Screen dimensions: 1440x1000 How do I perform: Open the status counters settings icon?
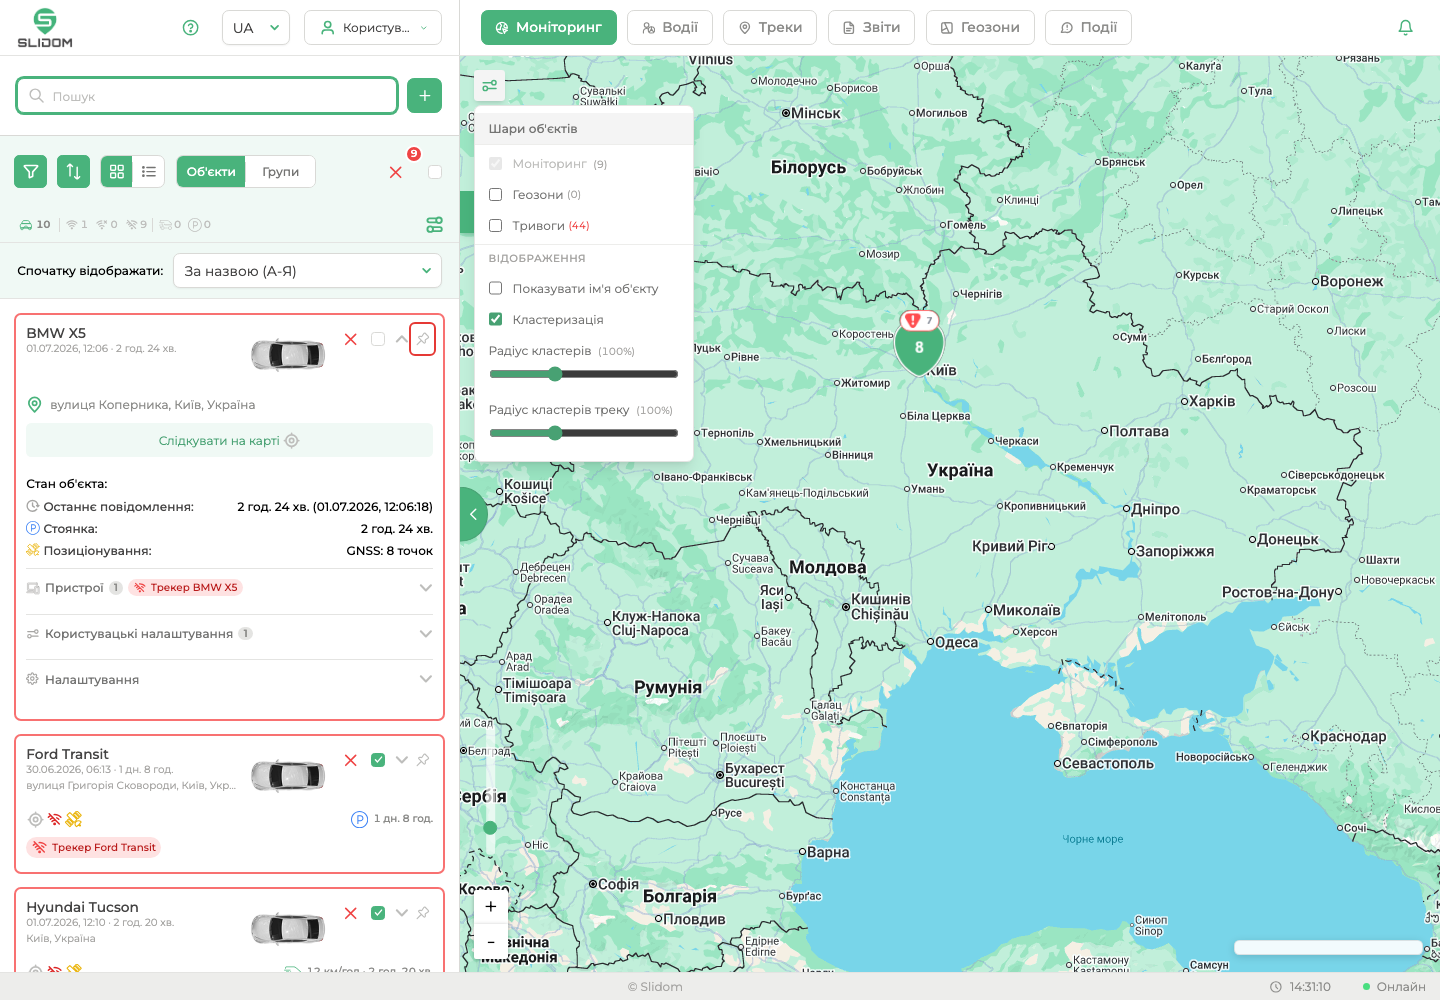tap(434, 225)
